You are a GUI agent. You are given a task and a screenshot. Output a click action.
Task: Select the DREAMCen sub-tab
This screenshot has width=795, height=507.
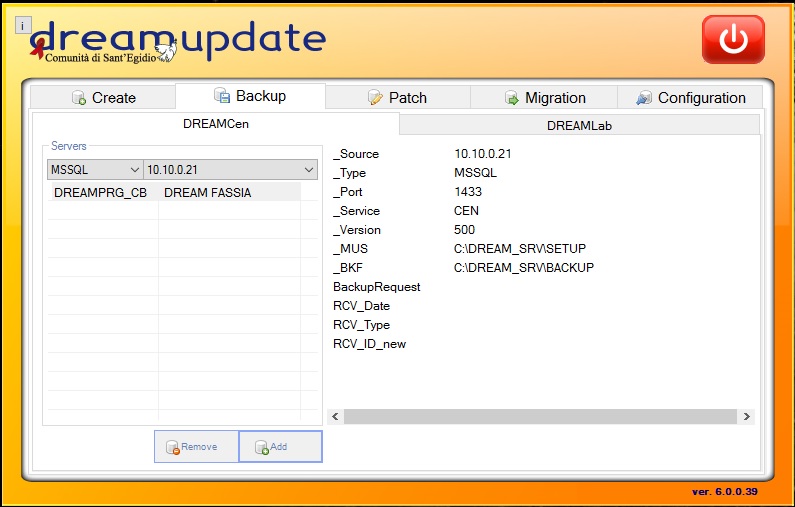(216, 124)
